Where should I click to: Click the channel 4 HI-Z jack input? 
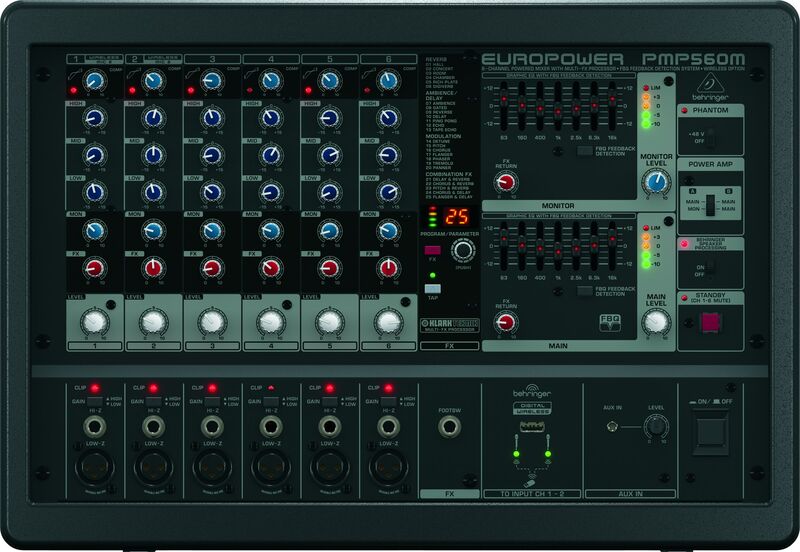[271, 426]
